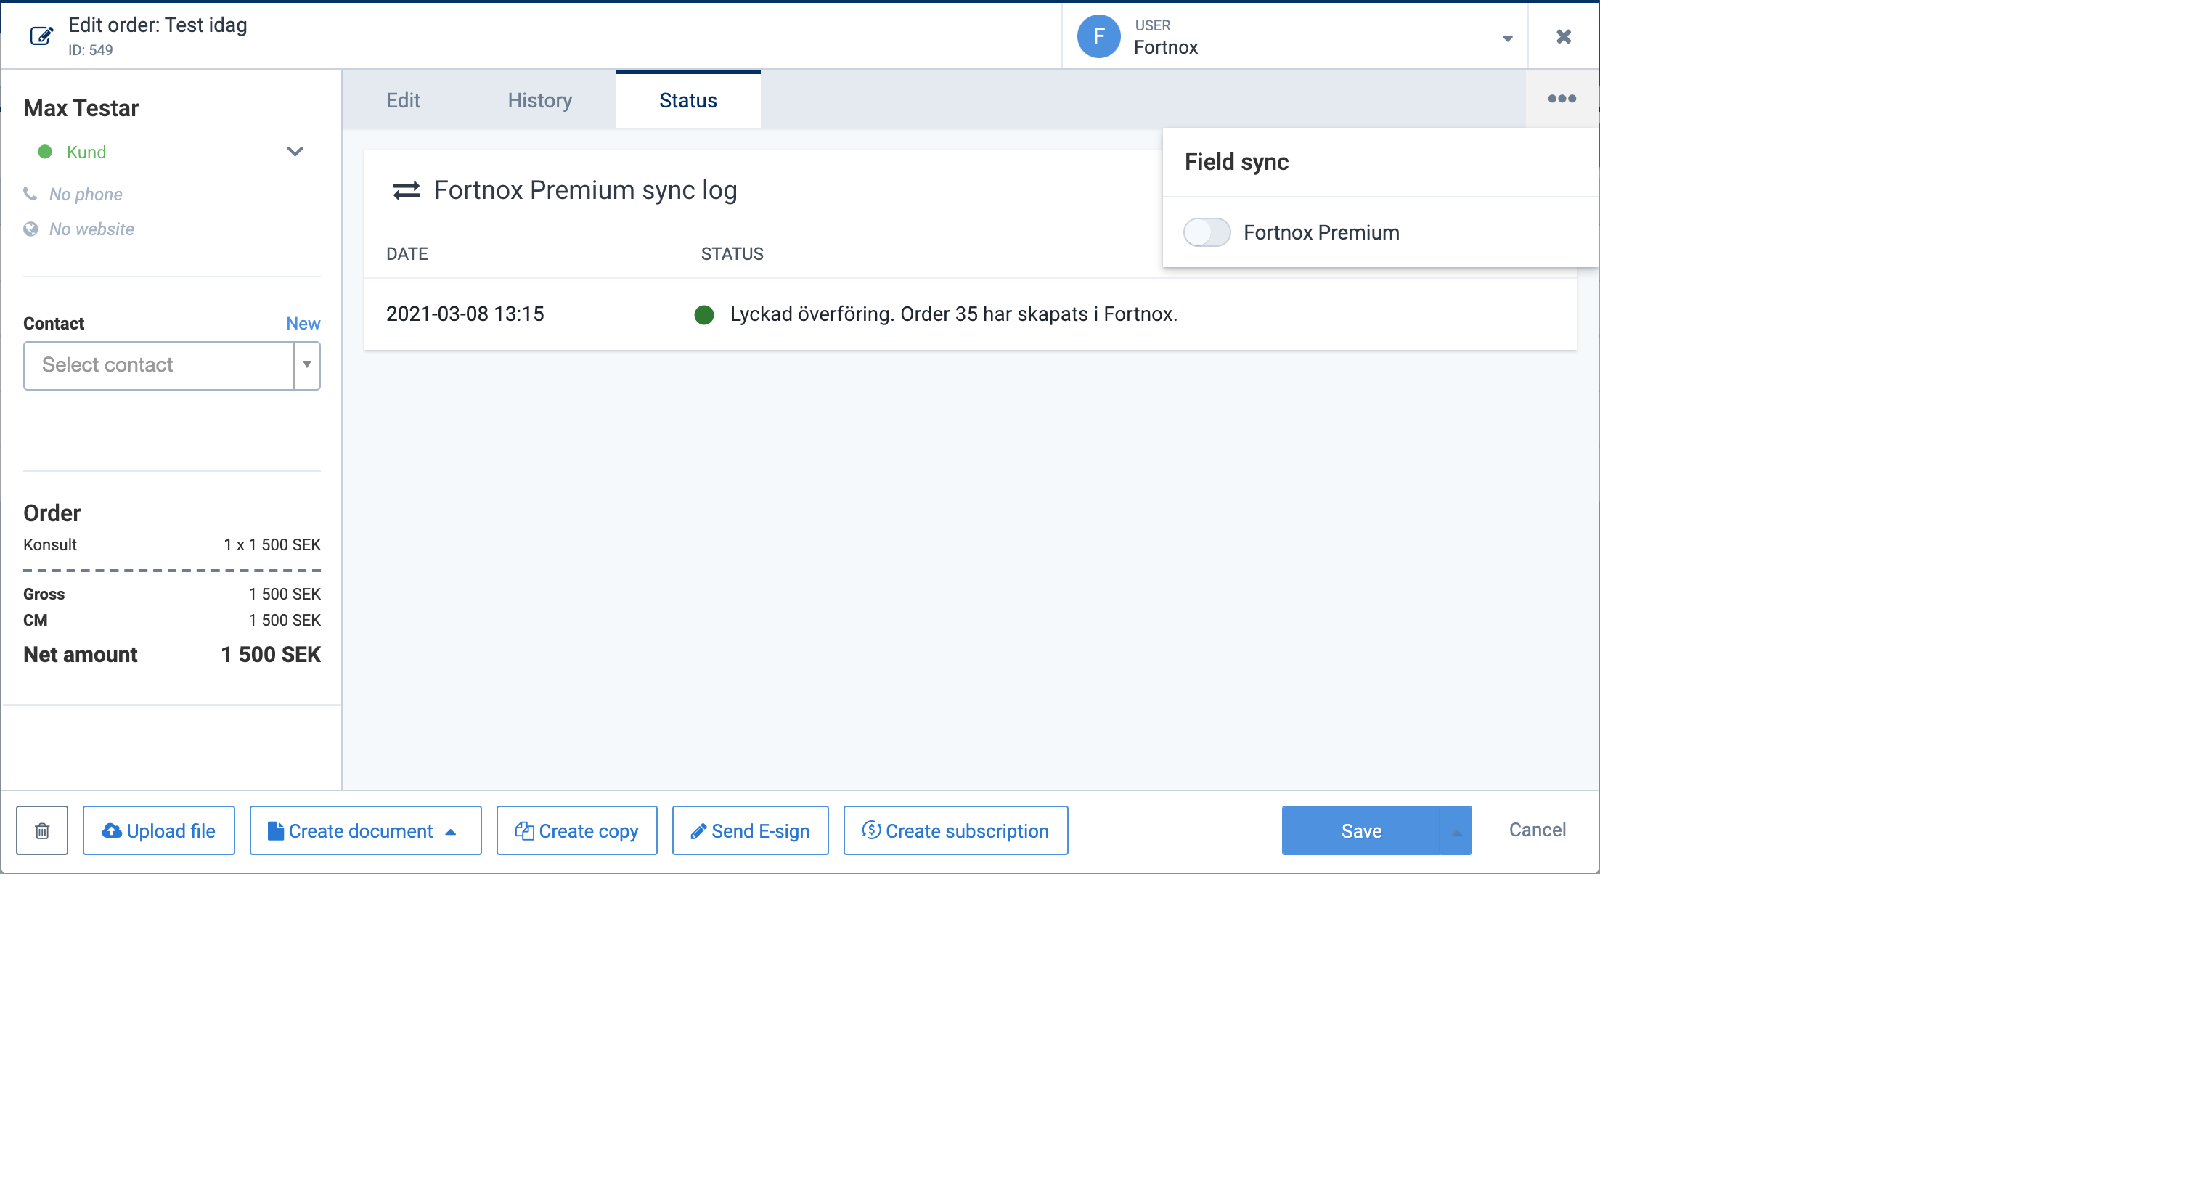This screenshot has height=1204, width=2204.
Task: Open the Create document dropdown
Action: tap(366, 831)
